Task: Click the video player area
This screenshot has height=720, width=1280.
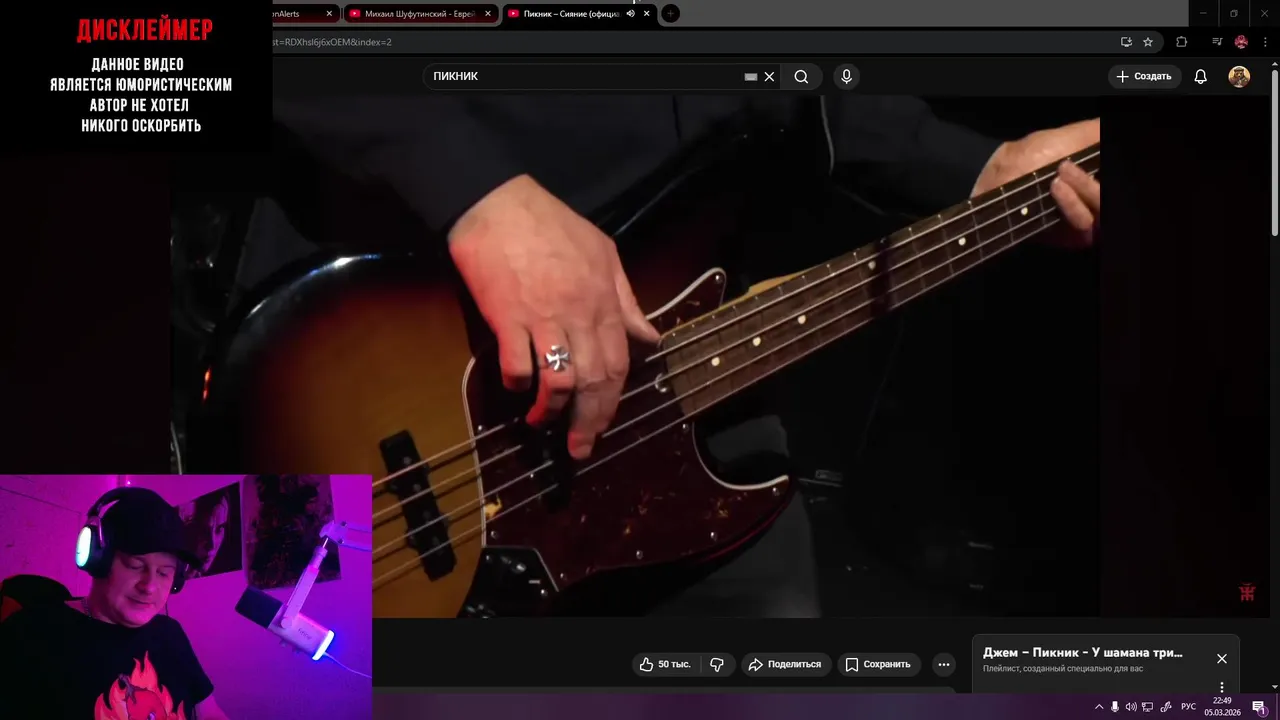Action: 635,357
